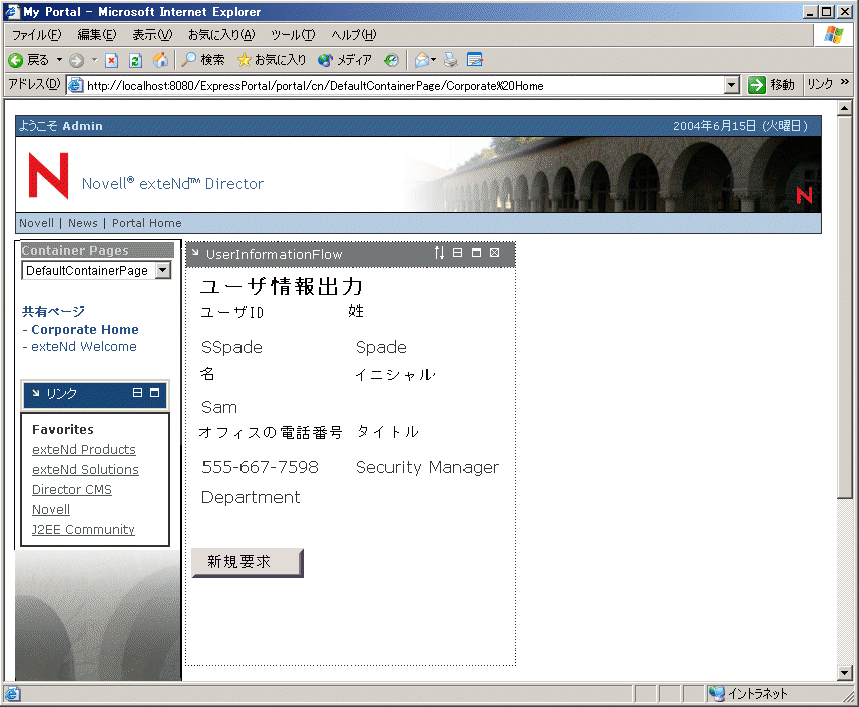Click the ホーム (Home) toolbar icon
Viewport: 859px width, 707px height.
[159, 59]
